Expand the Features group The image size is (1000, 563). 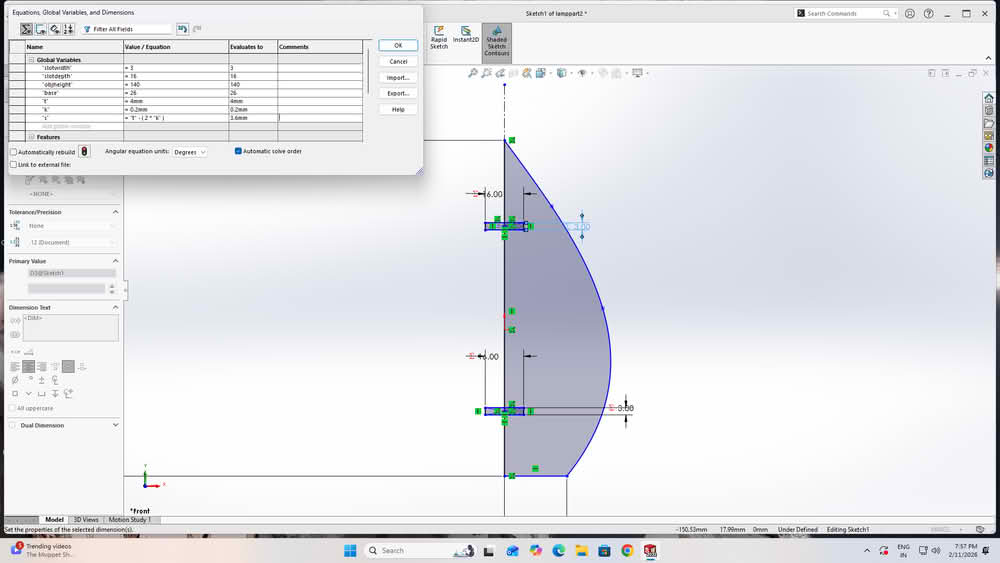pos(31,137)
